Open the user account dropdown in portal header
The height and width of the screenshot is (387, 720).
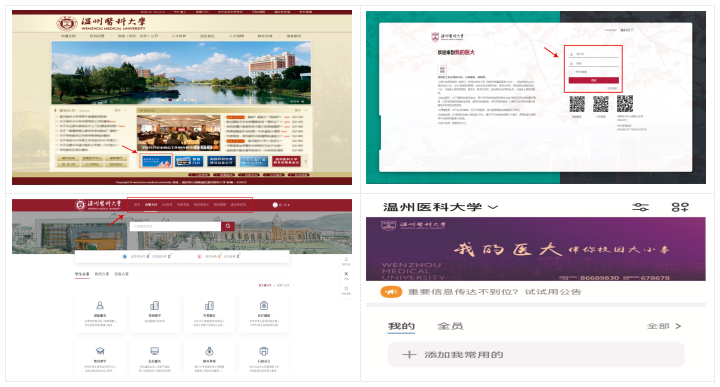(281, 205)
